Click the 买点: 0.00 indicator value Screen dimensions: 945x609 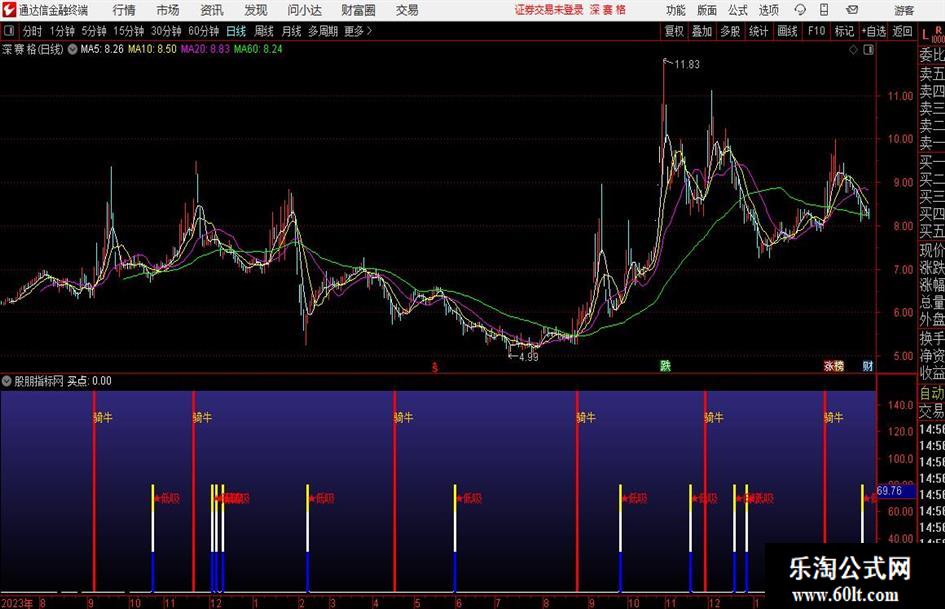tap(89, 381)
